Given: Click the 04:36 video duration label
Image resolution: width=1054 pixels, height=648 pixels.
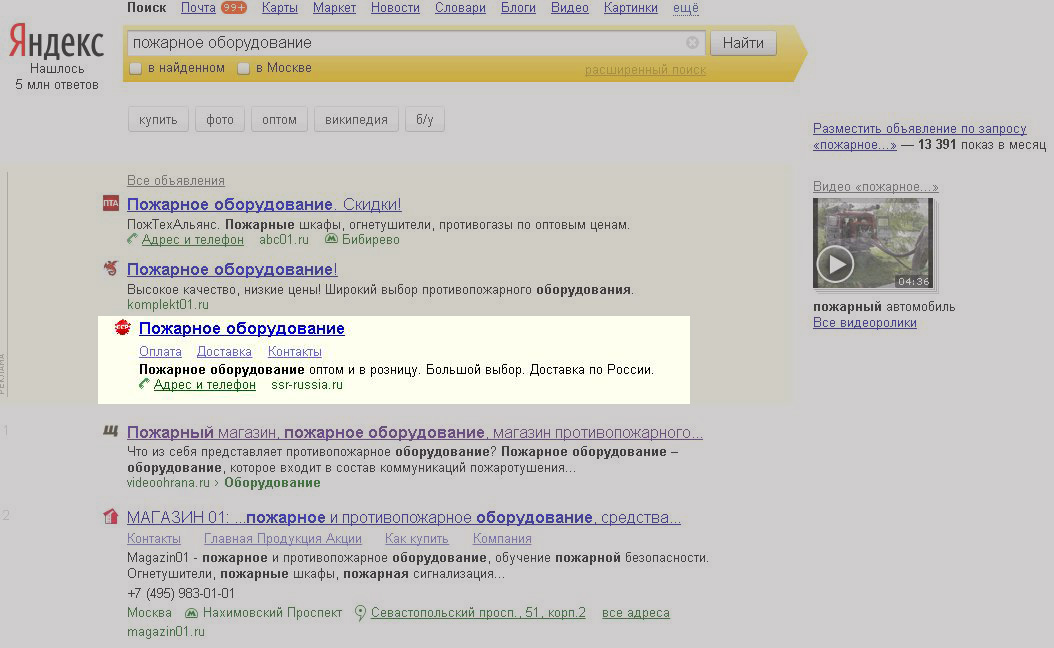Looking at the screenshot, I should pyautogui.click(x=914, y=282).
